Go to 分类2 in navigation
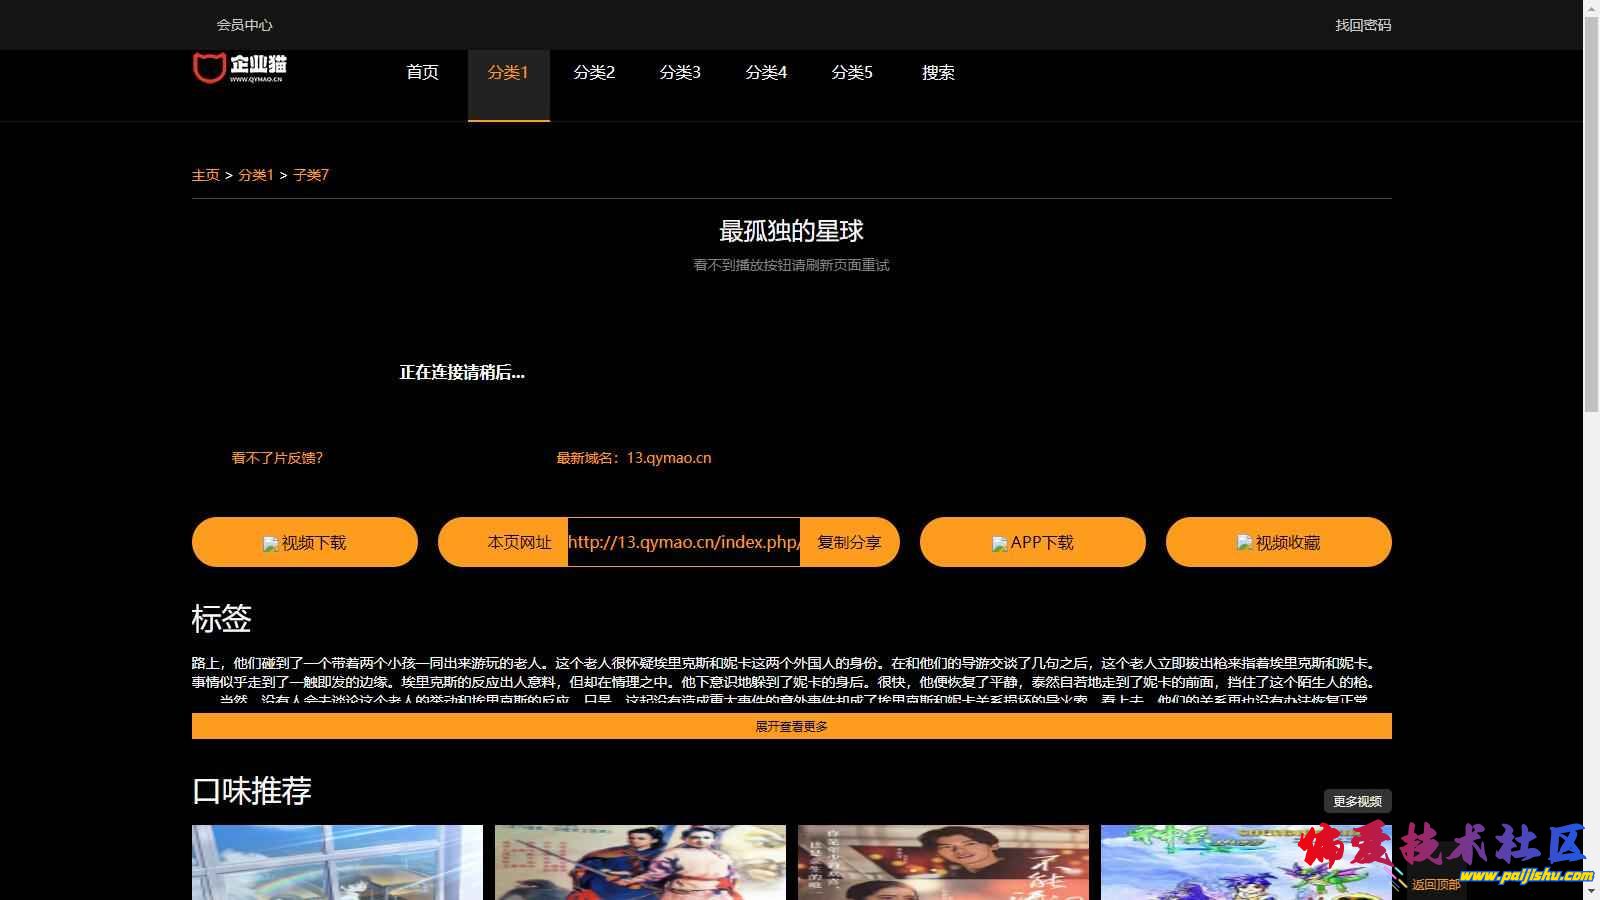The height and width of the screenshot is (900, 1600). click(x=594, y=72)
